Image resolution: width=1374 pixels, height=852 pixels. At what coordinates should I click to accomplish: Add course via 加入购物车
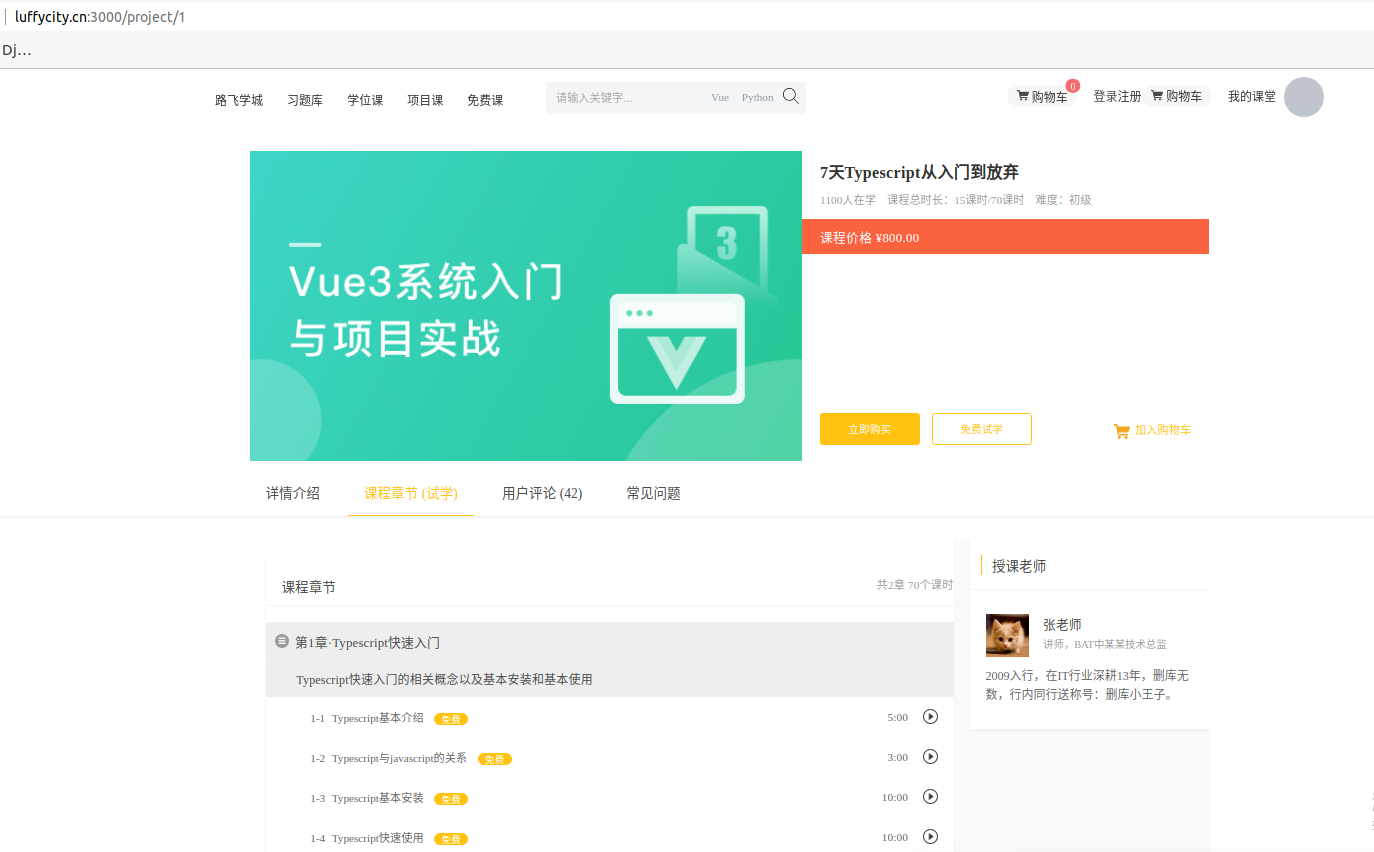point(1152,430)
